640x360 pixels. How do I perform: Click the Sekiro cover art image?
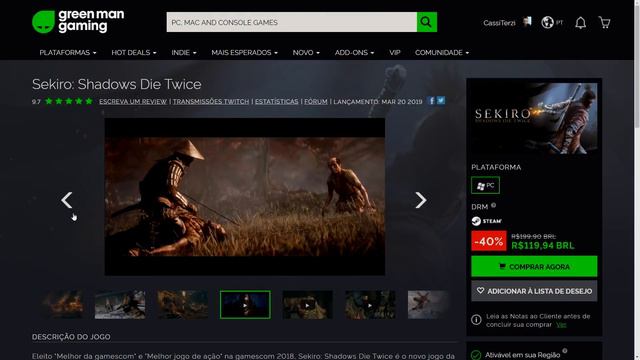[x=534, y=118]
